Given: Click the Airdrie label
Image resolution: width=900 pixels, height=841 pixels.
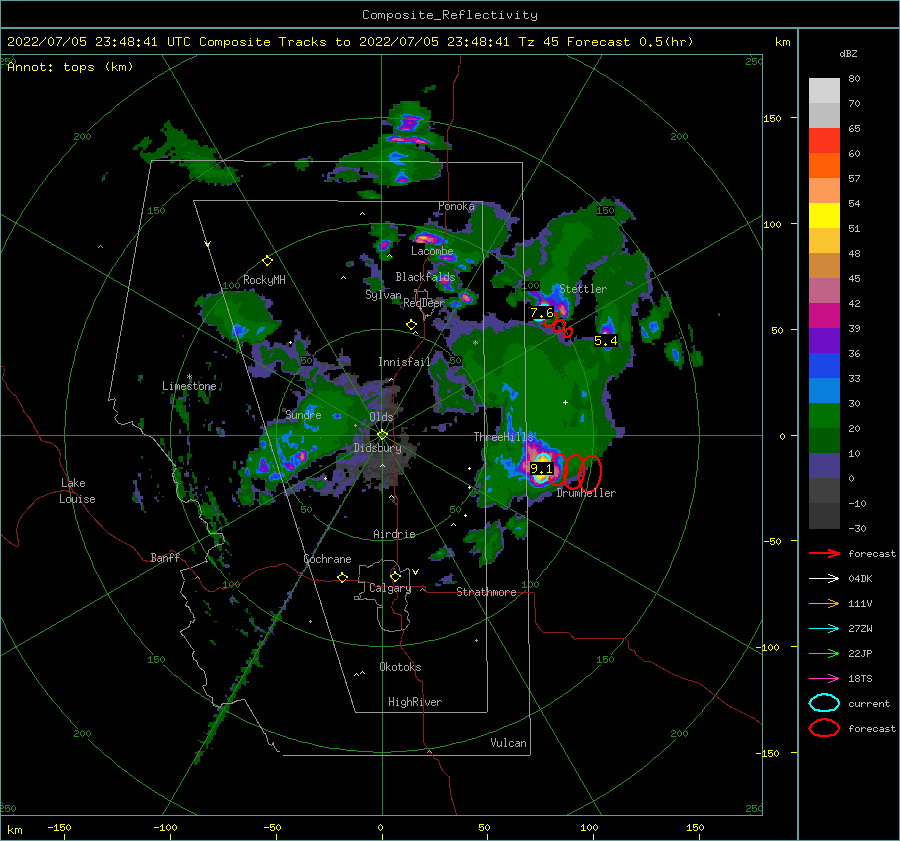Looking at the screenshot, I should [394, 534].
